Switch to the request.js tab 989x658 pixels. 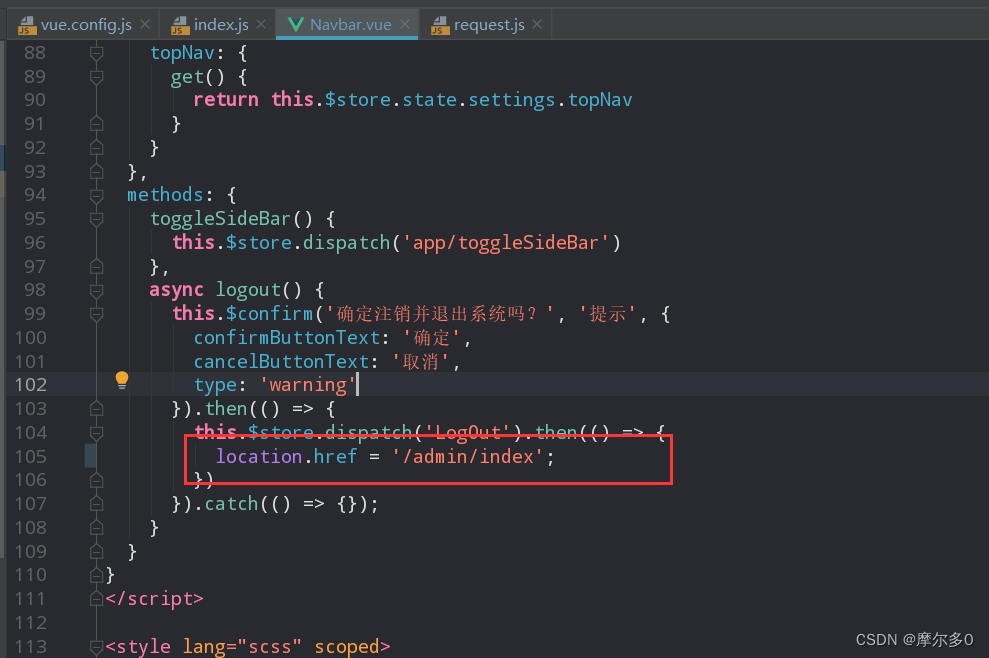(489, 25)
